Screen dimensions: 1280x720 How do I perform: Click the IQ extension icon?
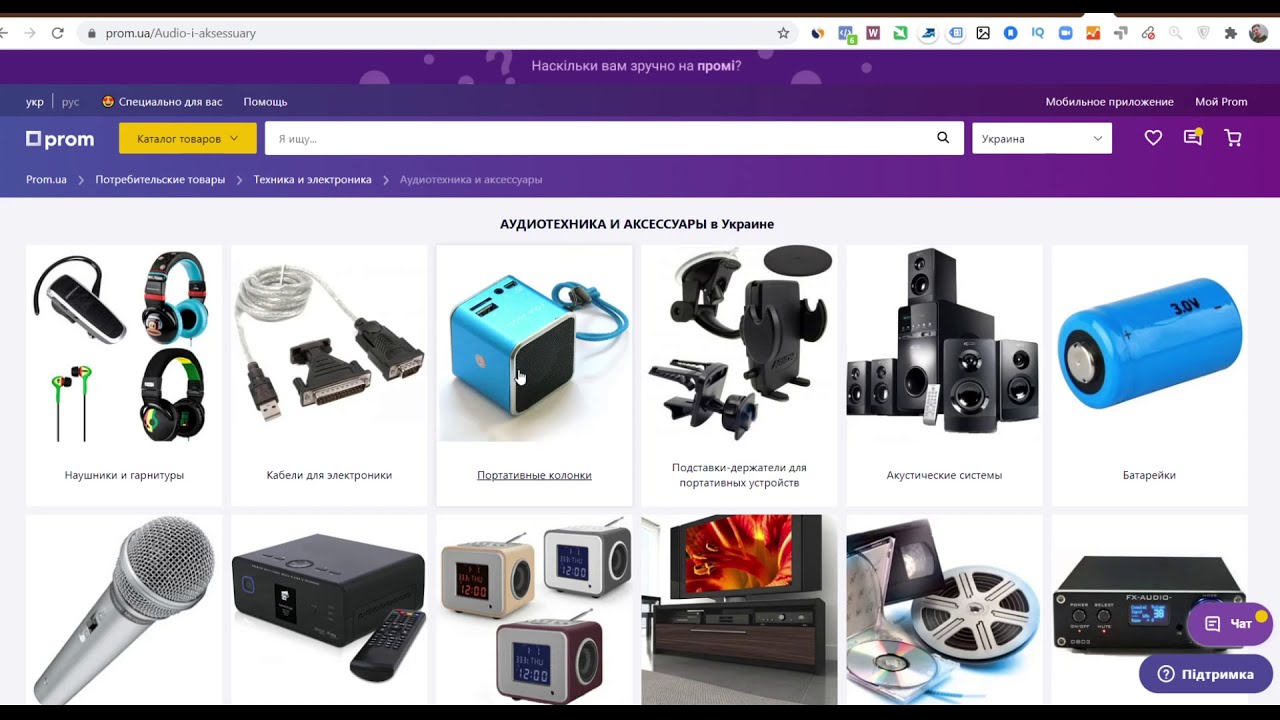coord(1038,33)
